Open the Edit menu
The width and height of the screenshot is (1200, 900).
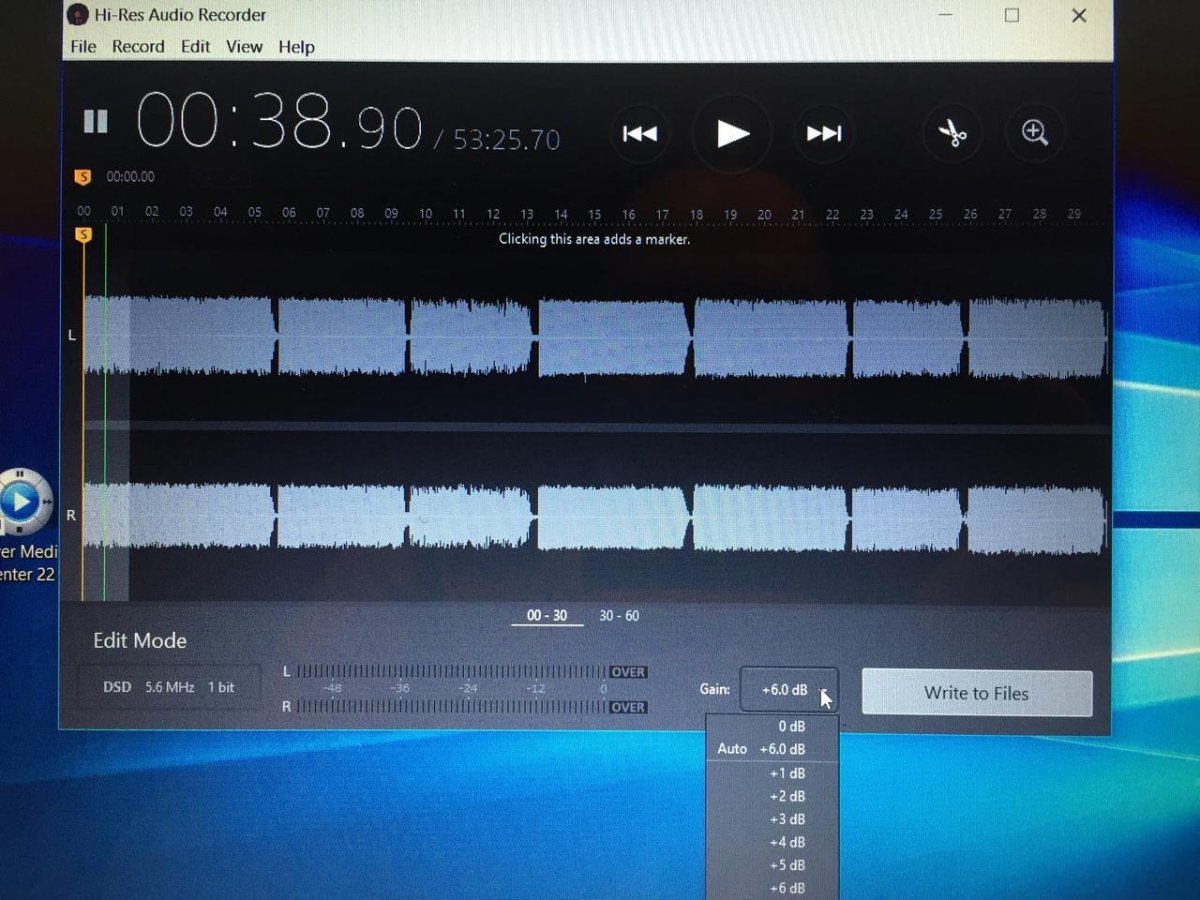click(x=195, y=47)
